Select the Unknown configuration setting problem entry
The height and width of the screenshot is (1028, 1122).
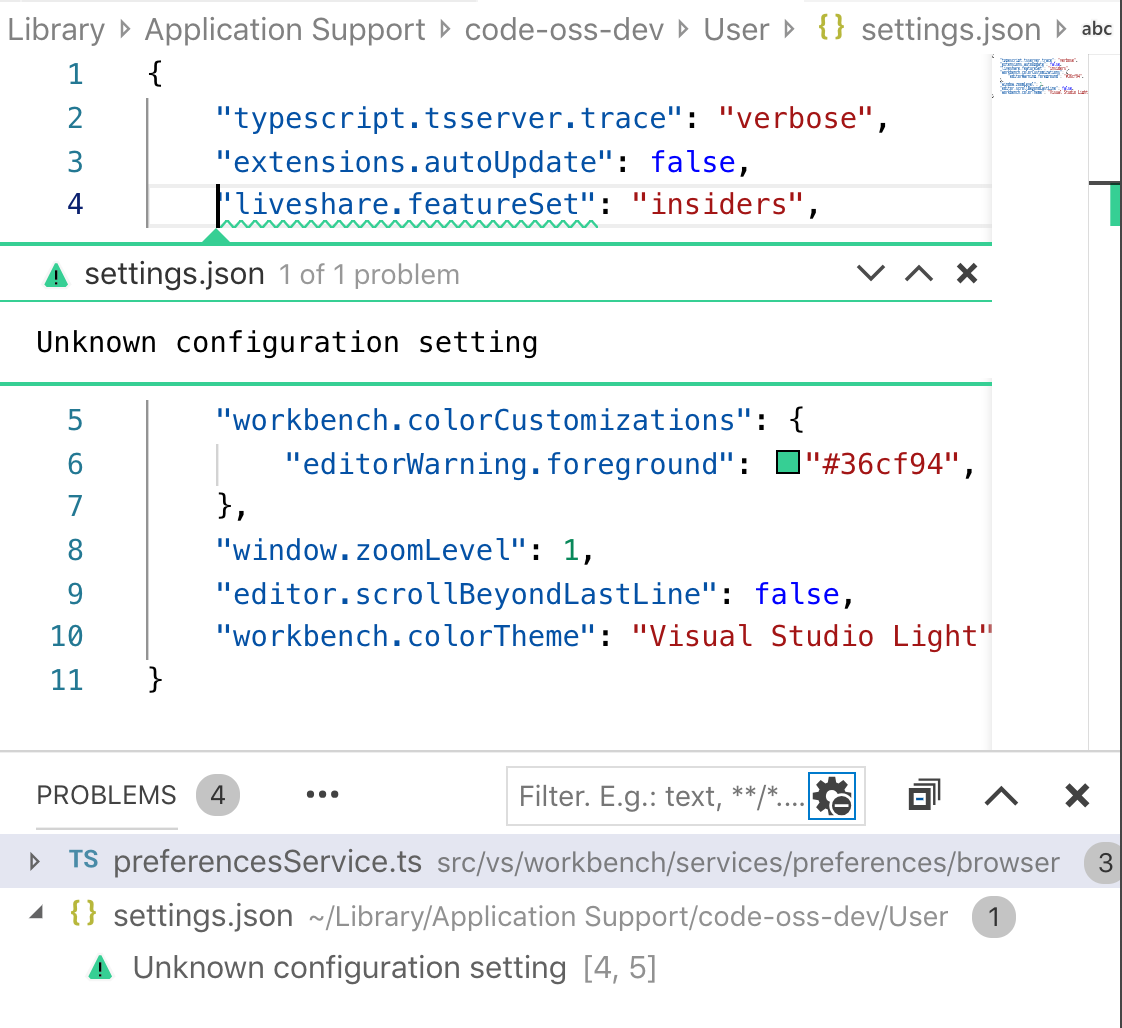pyautogui.click(x=350, y=967)
